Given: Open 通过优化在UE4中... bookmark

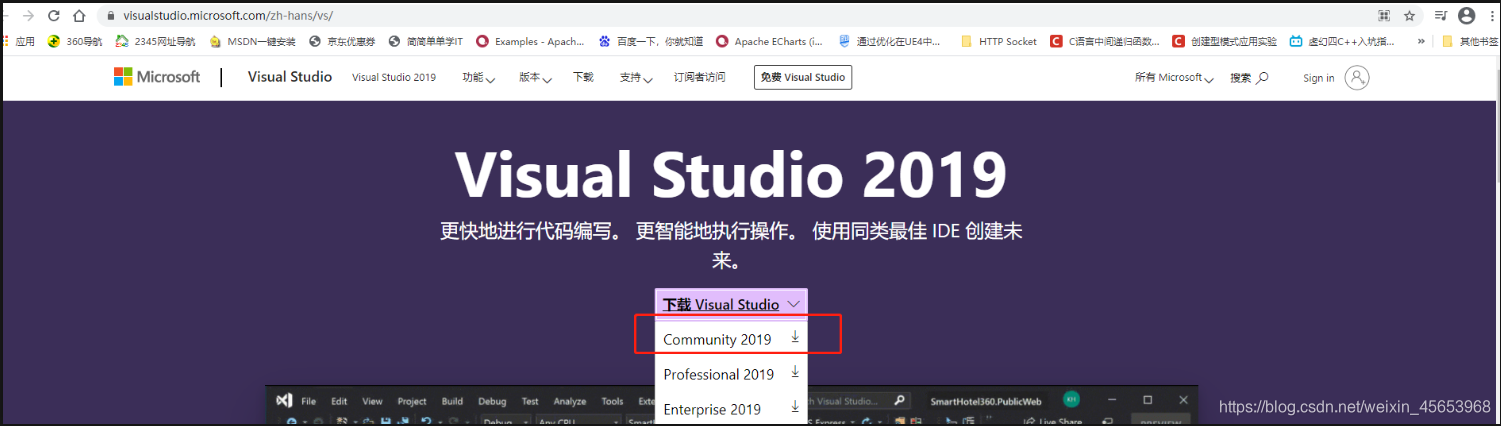Looking at the screenshot, I should pos(890,42).
